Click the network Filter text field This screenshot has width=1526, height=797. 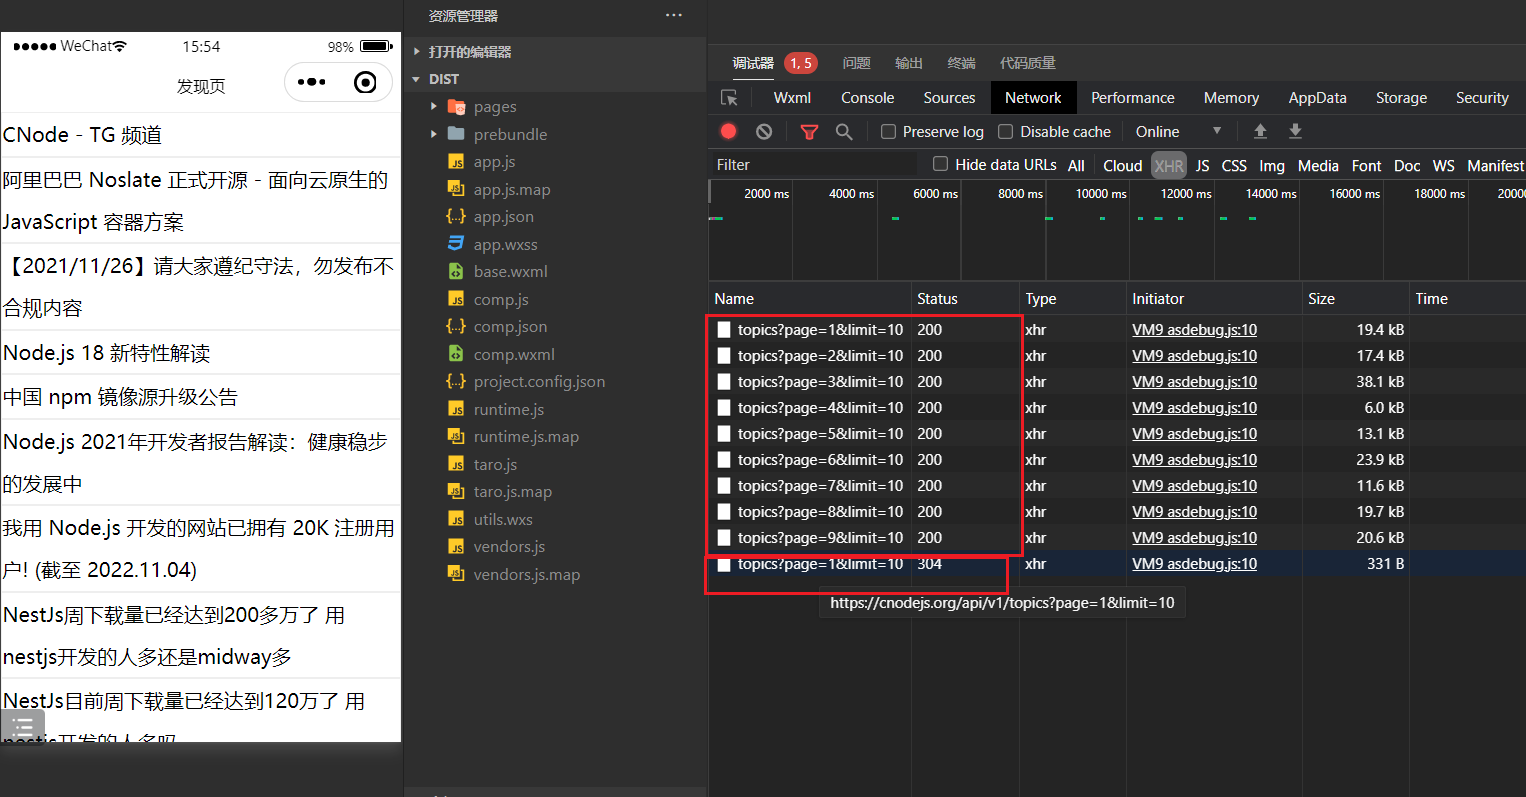815,164
